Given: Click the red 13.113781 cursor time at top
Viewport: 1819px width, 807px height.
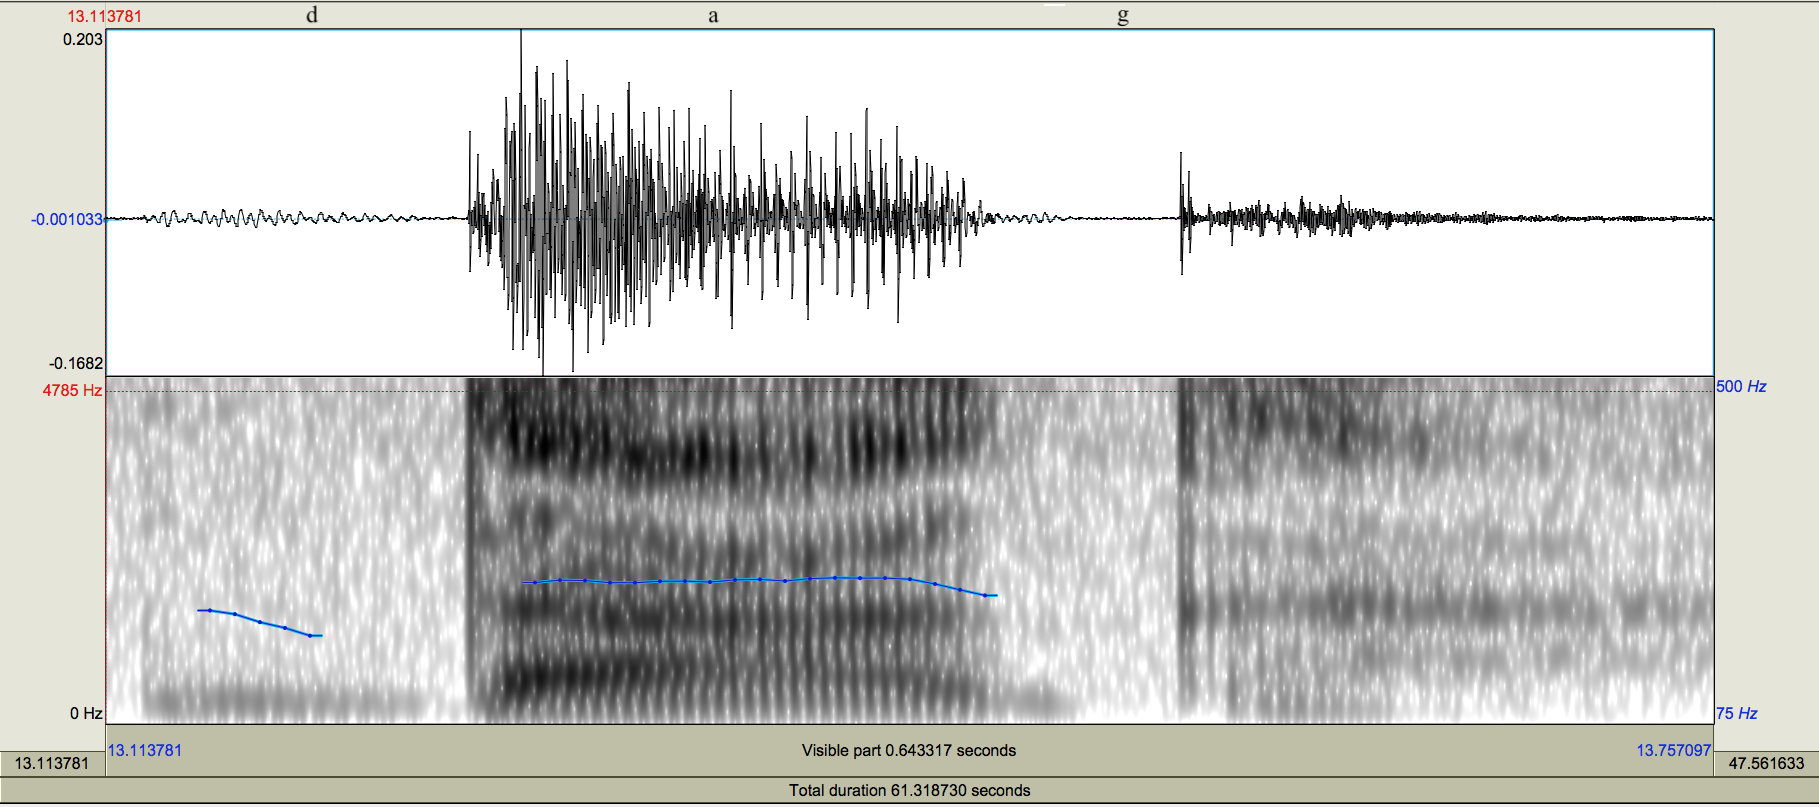Looking at the screenshot, I should (x=105, y=16).
